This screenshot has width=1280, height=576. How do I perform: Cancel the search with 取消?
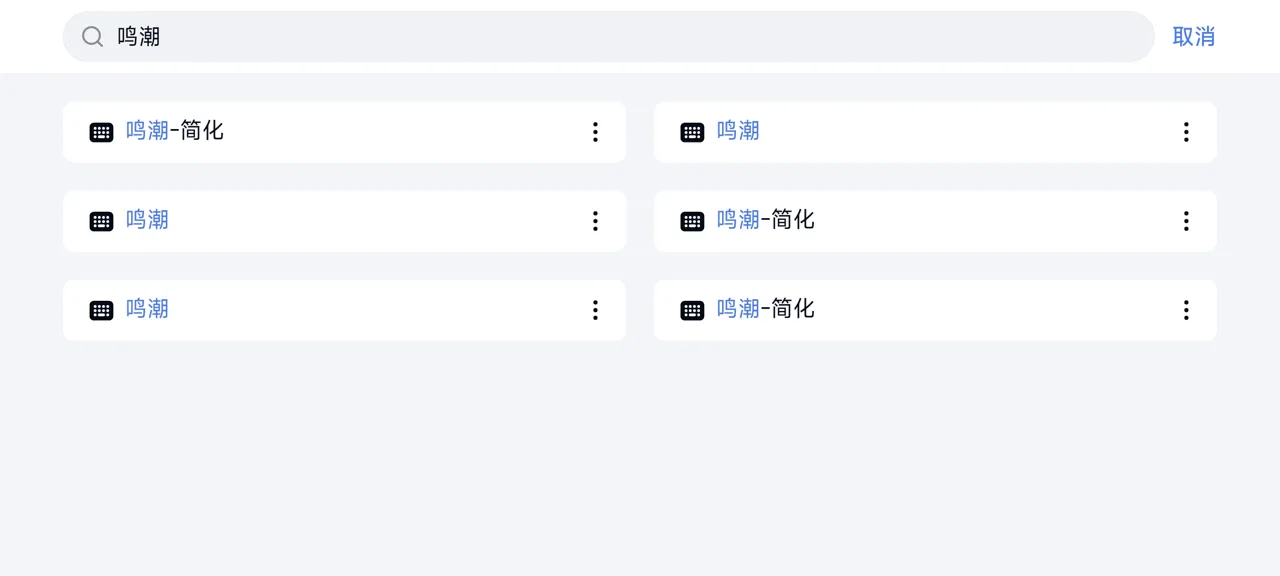pyautogui.click(x=1193, y=37)
